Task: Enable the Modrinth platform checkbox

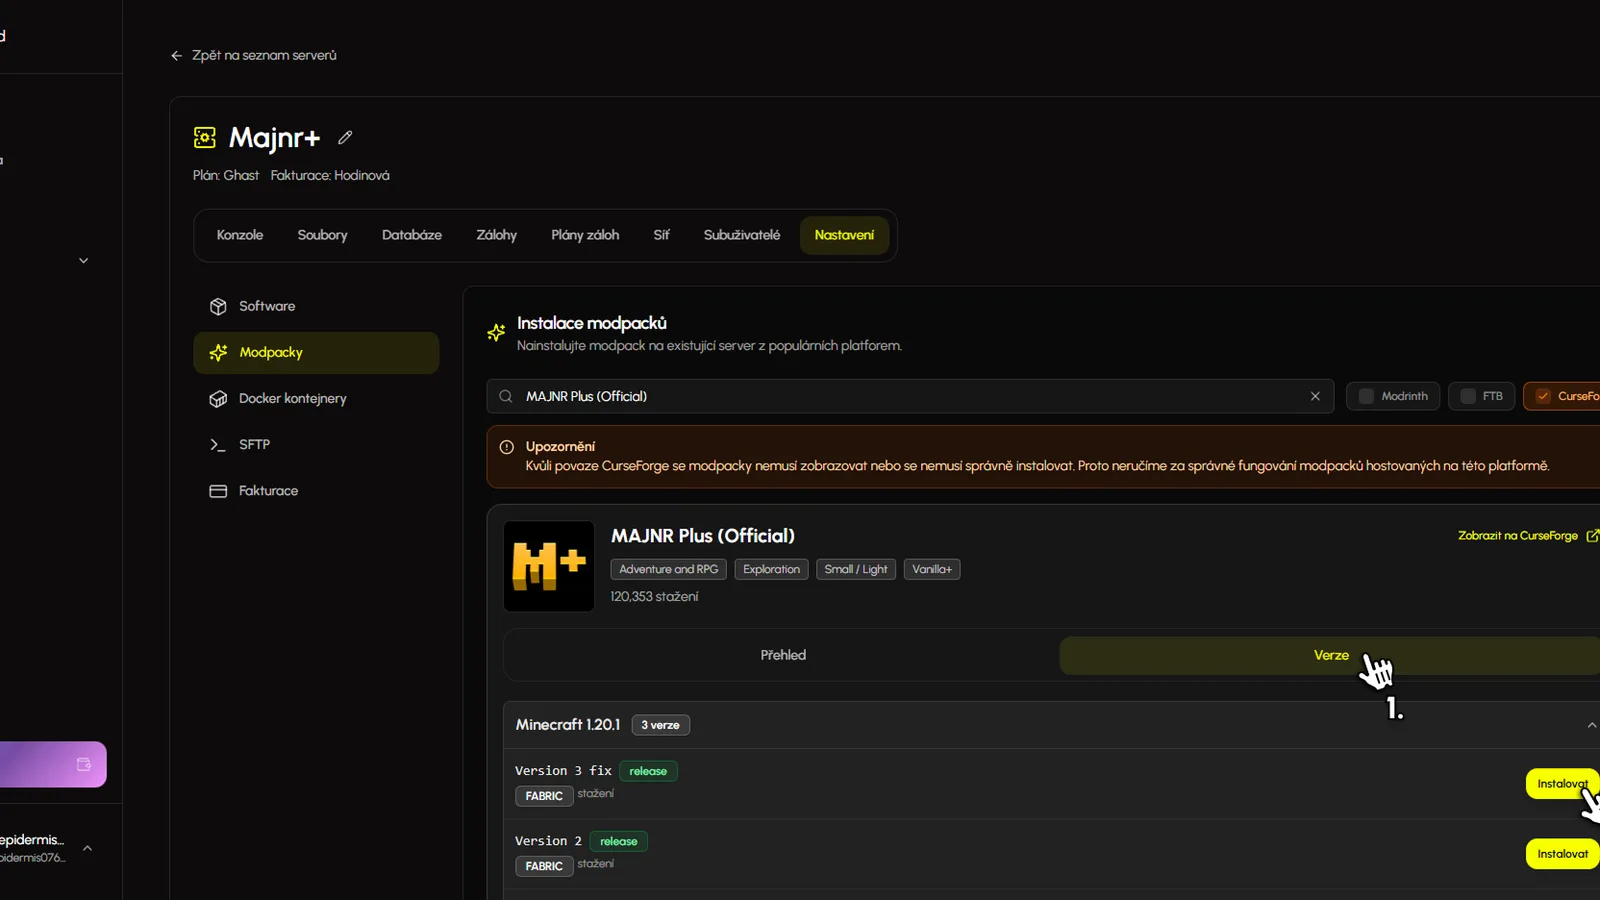Action: point(1366,396)
